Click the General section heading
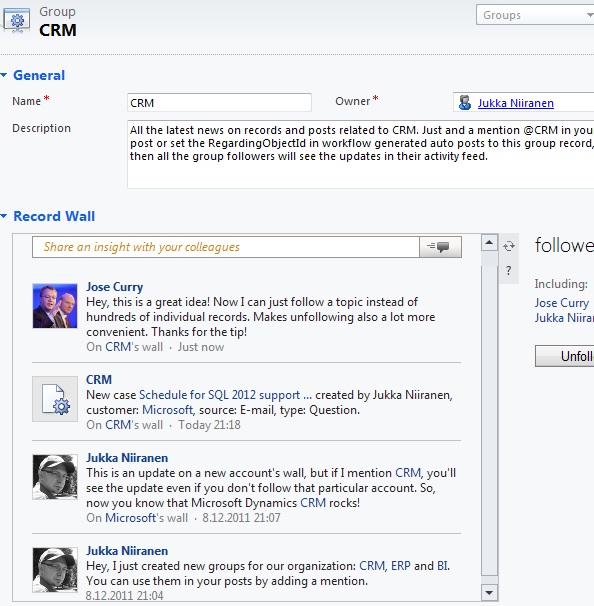The height and width of the screenshot is (606, 594). click(39, 75)
